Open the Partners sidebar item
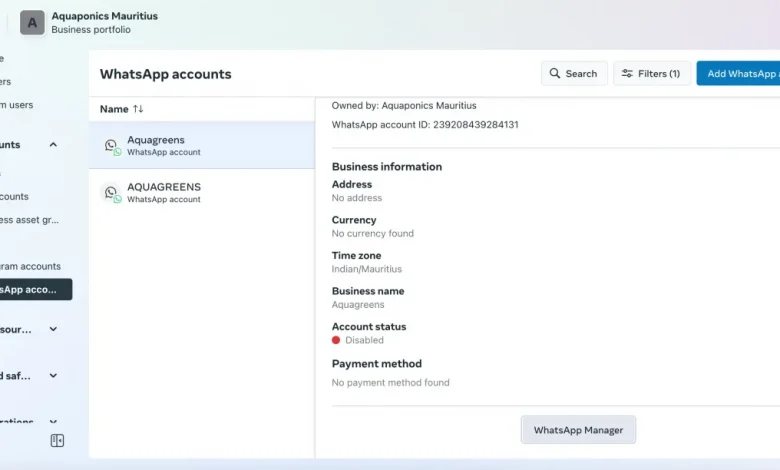The height and width of the screenshot is (470, 780). [x=6, y=82]
